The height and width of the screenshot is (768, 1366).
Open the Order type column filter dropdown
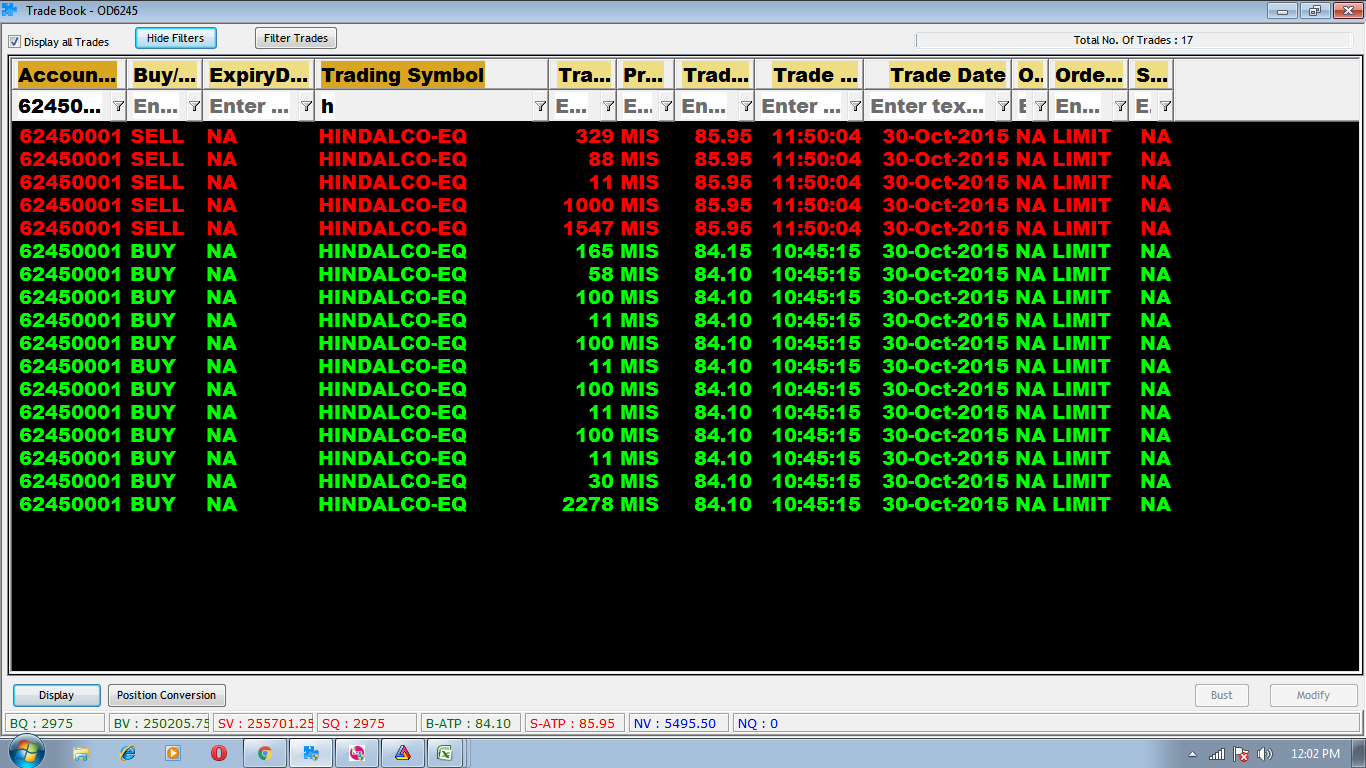click(1120, 106)
